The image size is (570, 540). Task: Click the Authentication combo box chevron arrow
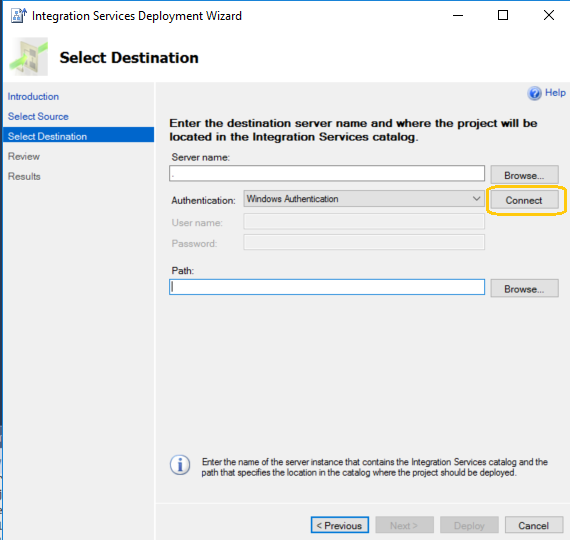(x=476, y=199)
